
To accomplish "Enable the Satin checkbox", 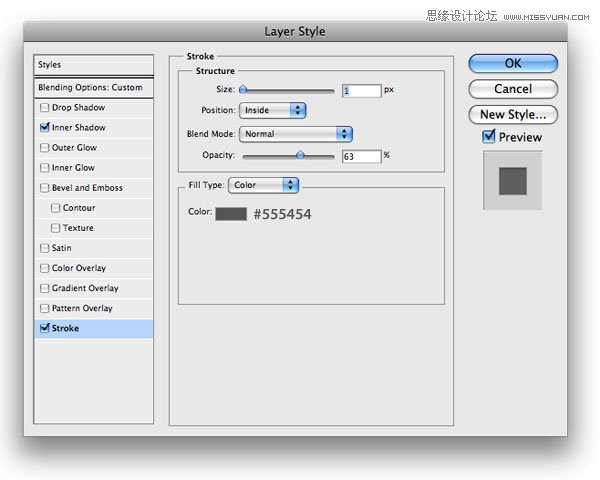I will coord(44,248).
